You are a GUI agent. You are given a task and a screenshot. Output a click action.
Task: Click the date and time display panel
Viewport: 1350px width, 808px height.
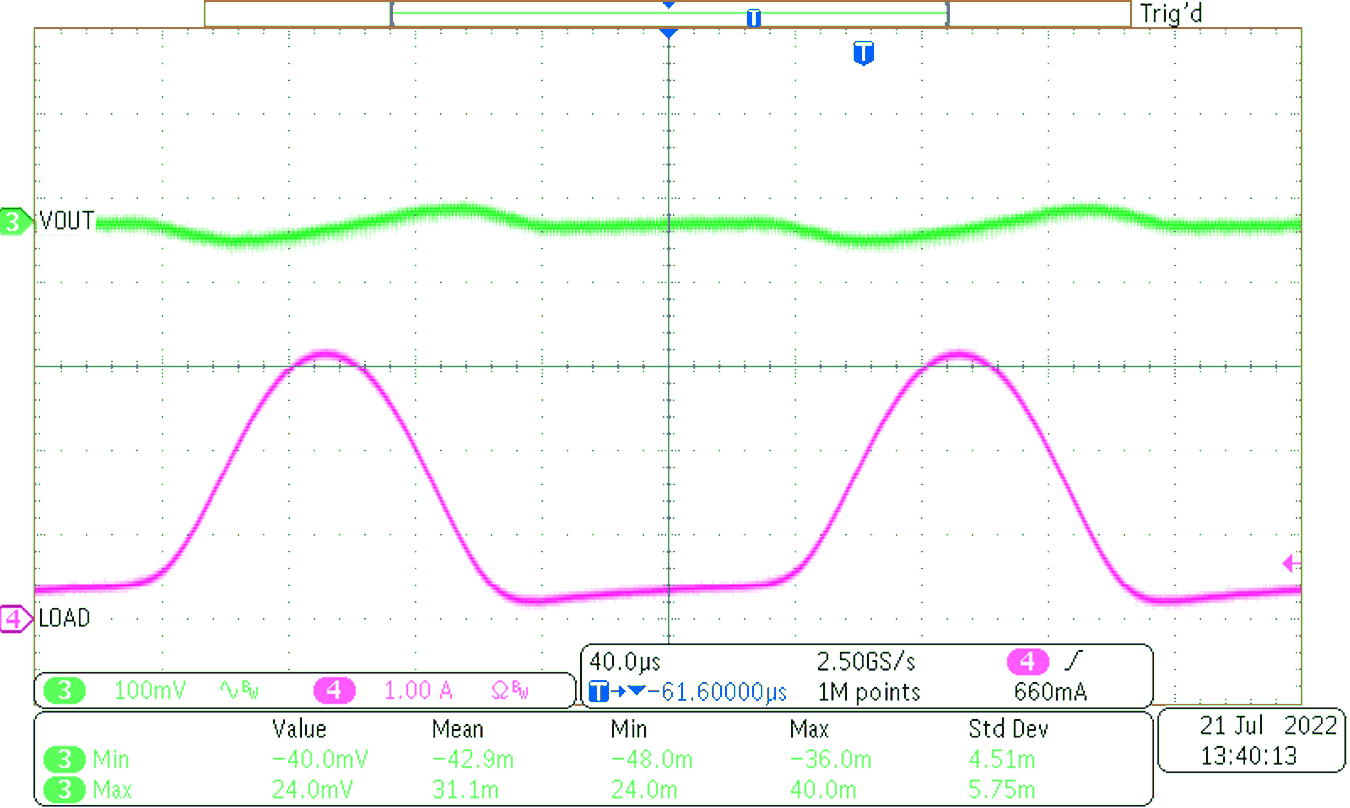pos(1251,742)
